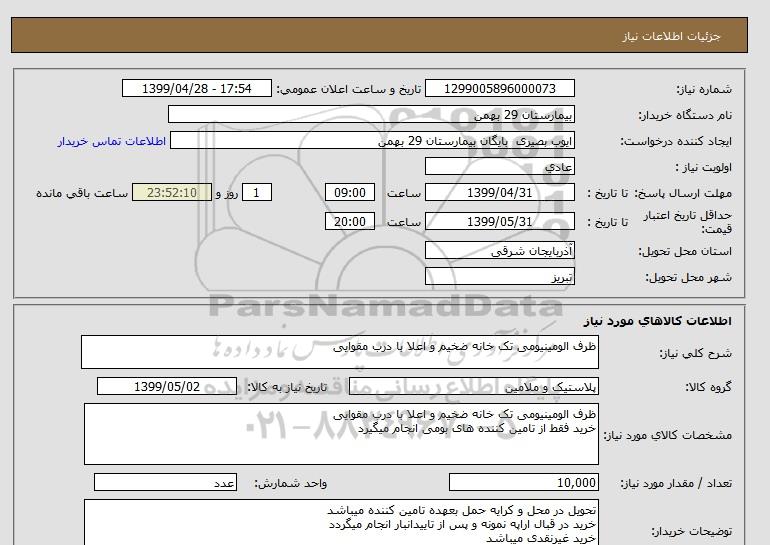Select the label اولویت نیاز
770x545 pixels.
tap(703, 167)
